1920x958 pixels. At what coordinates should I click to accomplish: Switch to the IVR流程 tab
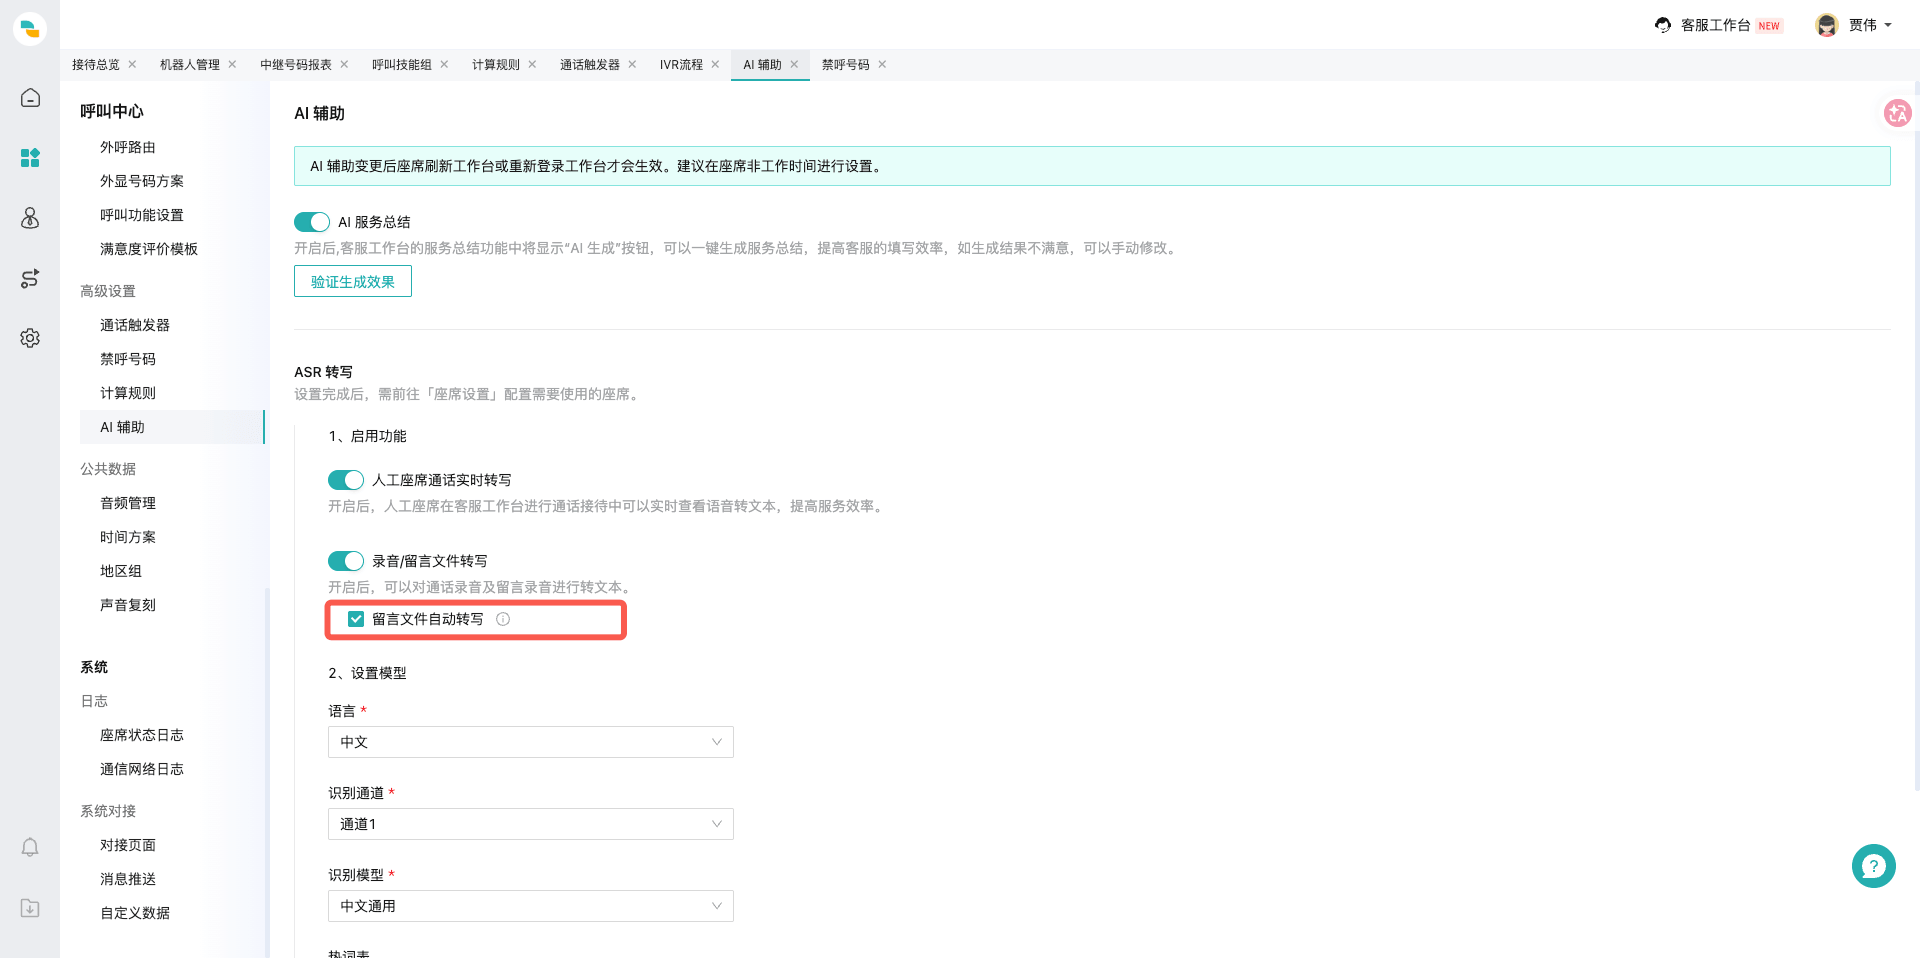(x=681, y=65)
